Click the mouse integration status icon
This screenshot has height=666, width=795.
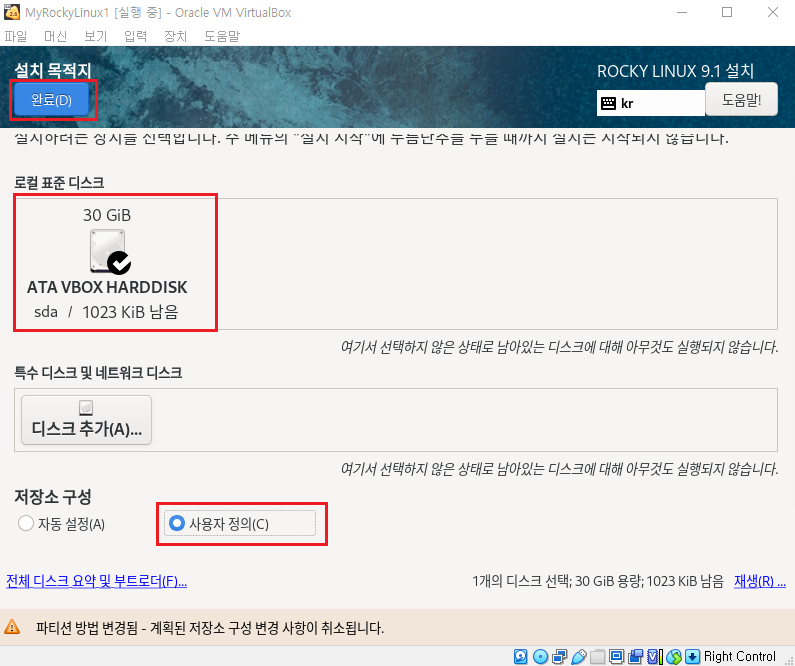click(x=674, y=656)
